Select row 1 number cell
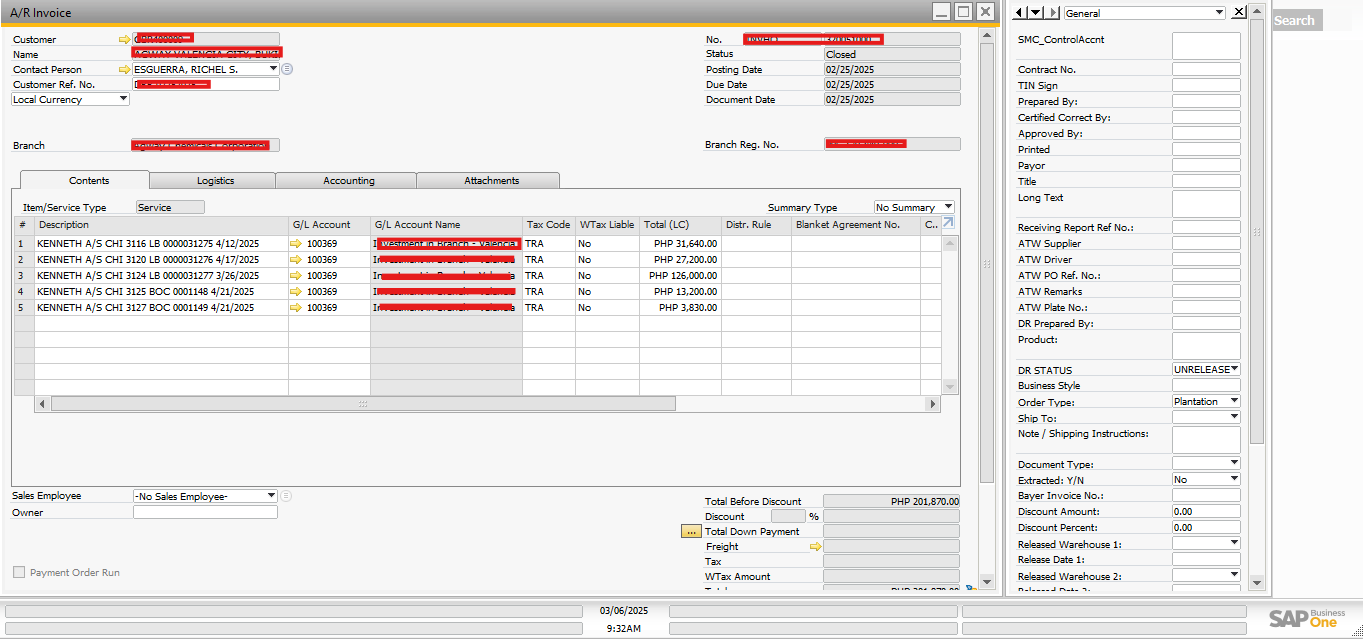This screenshot has width=1363, height=639. 24,244
